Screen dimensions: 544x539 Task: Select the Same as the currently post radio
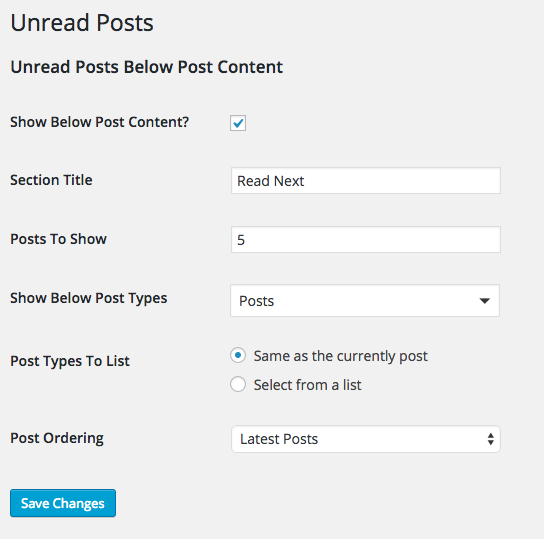click(x=238, y=355)
